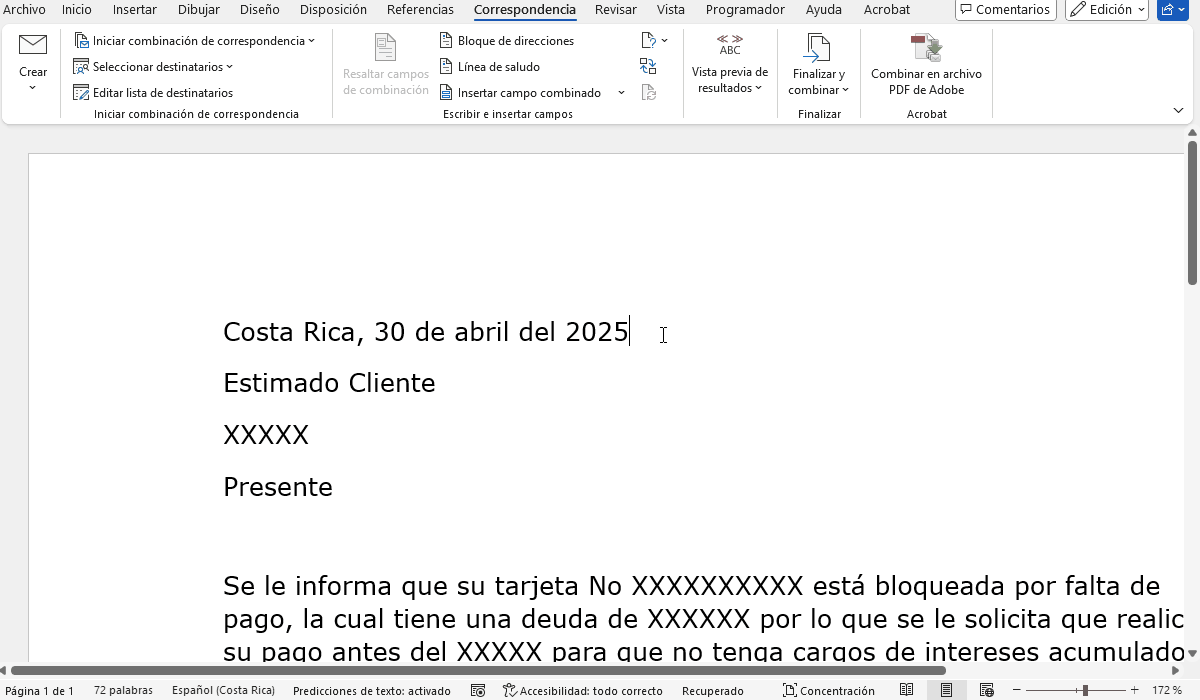Click the macro recording status bar icon
This screenshot has height=700, width=1200.
[478, 691]
